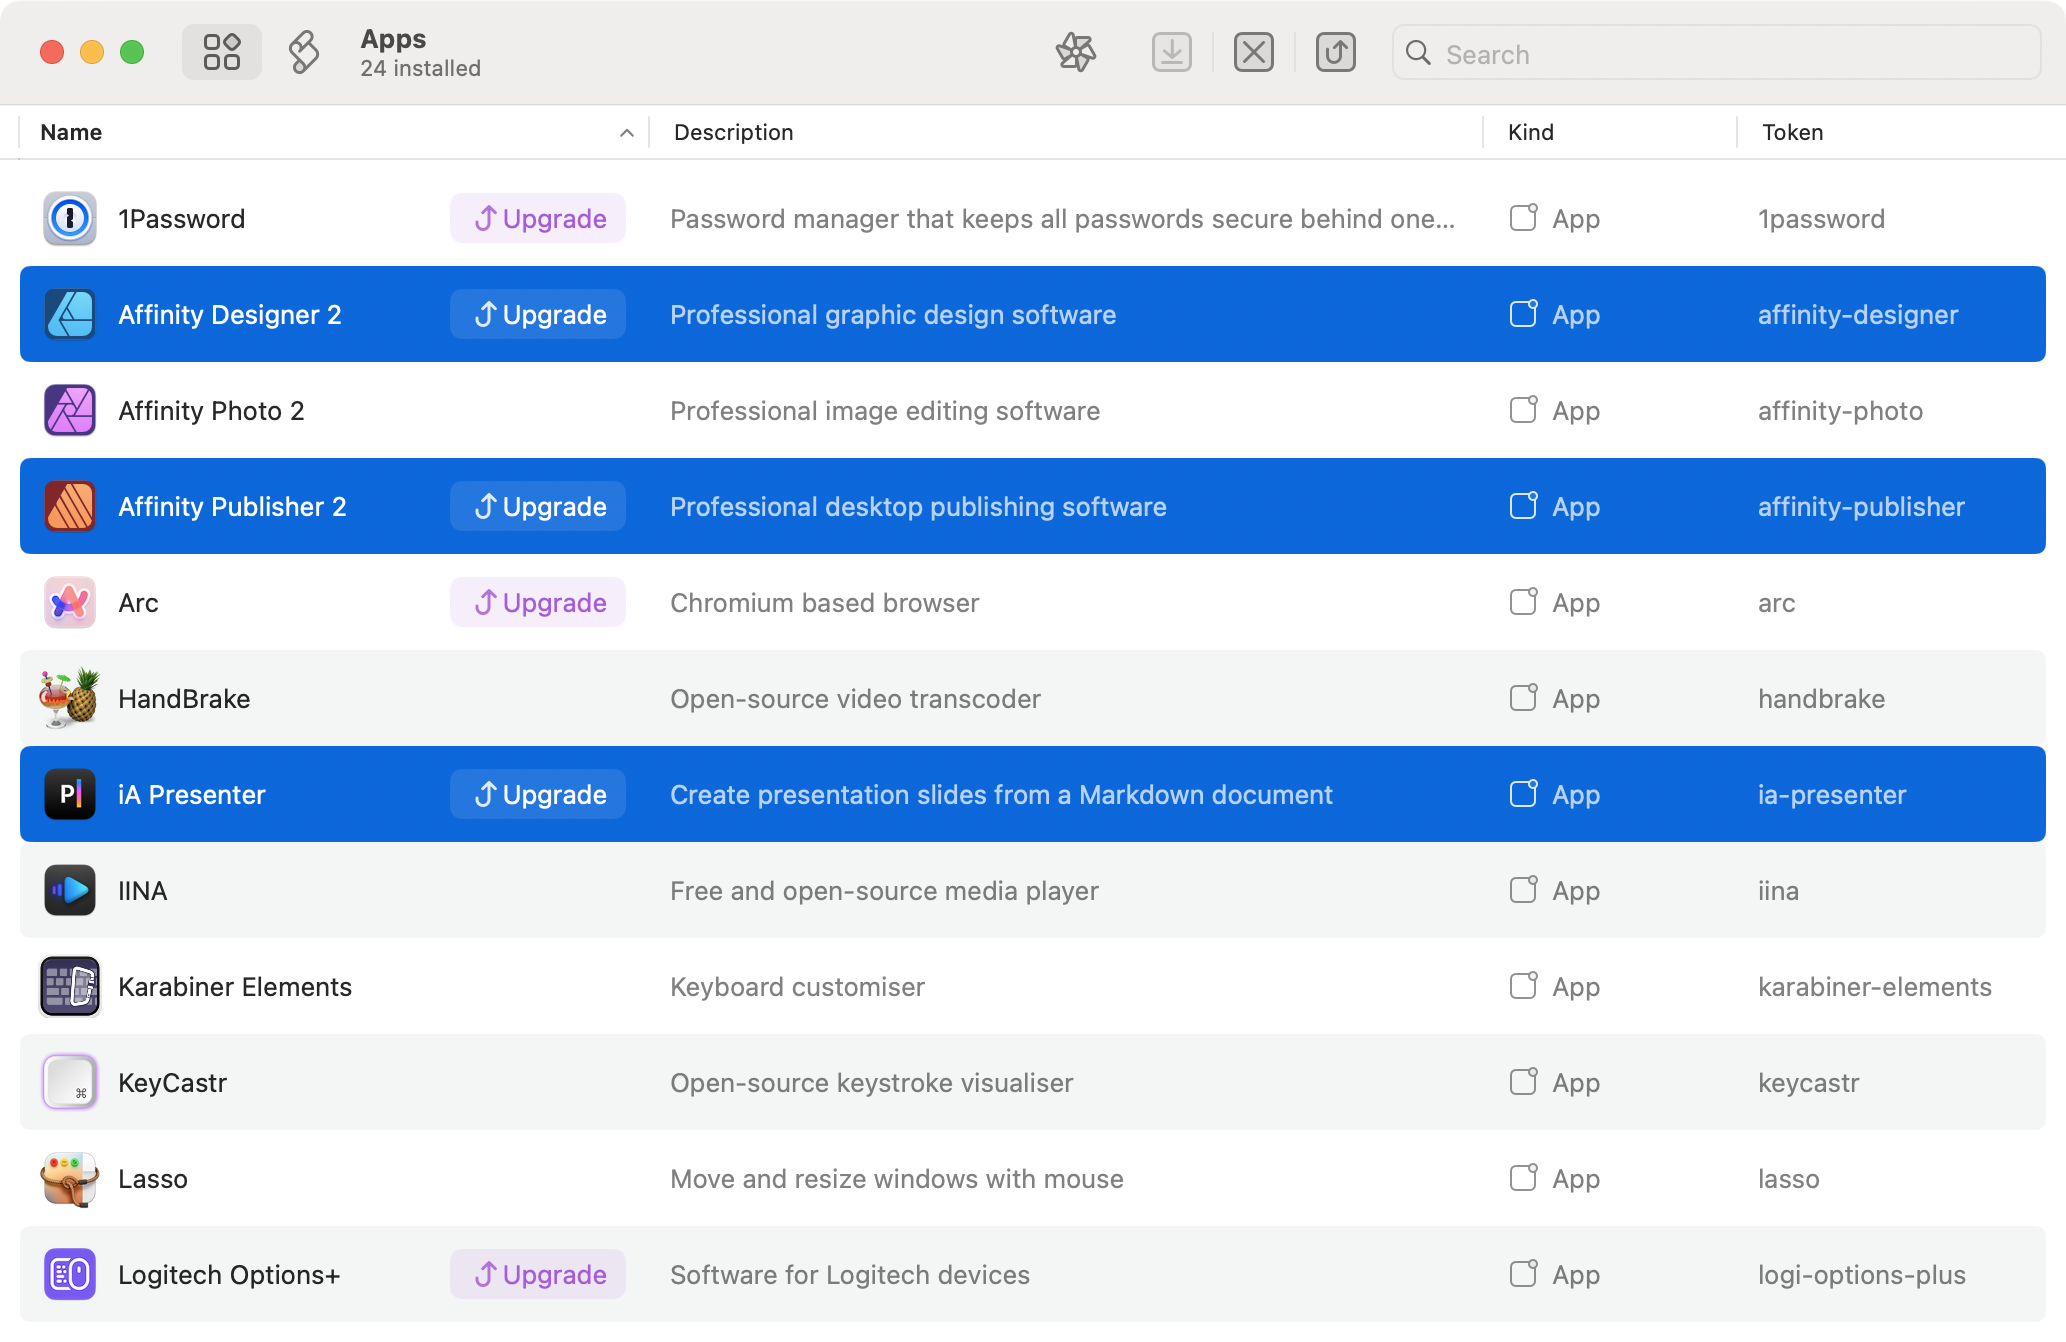Click the HandBrake pineapple icon
The width and height of the screenshot is (2066, 1342).
pyautogui.click(x=70, y=698)
